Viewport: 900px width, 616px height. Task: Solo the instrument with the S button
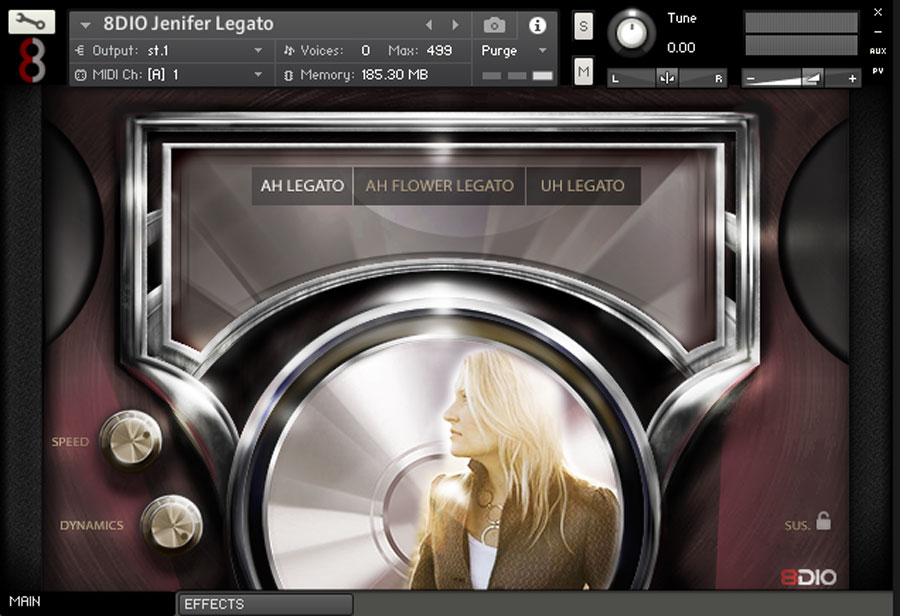(x=583, y=26)
